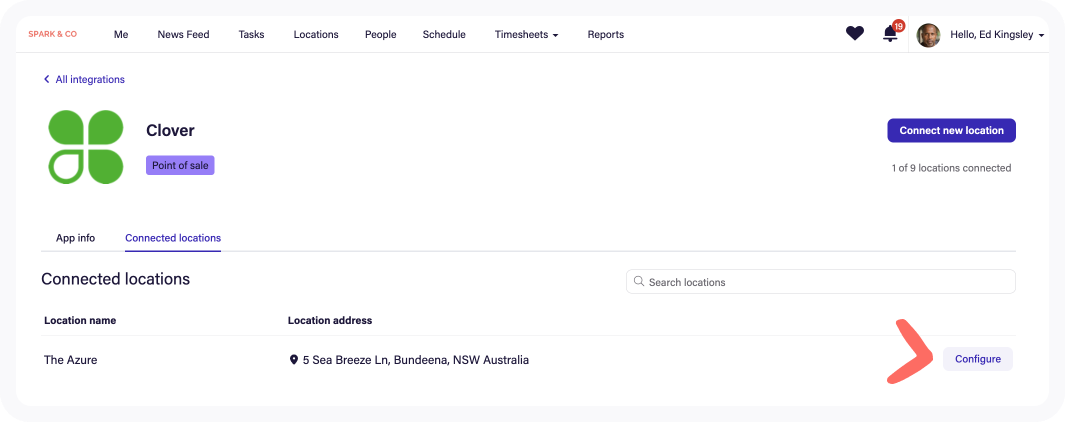The width and height of the screenshot is (1065, 422).
Task: Click the 5 Sea Breeze Ln address text
Action: tap(416, 360)
